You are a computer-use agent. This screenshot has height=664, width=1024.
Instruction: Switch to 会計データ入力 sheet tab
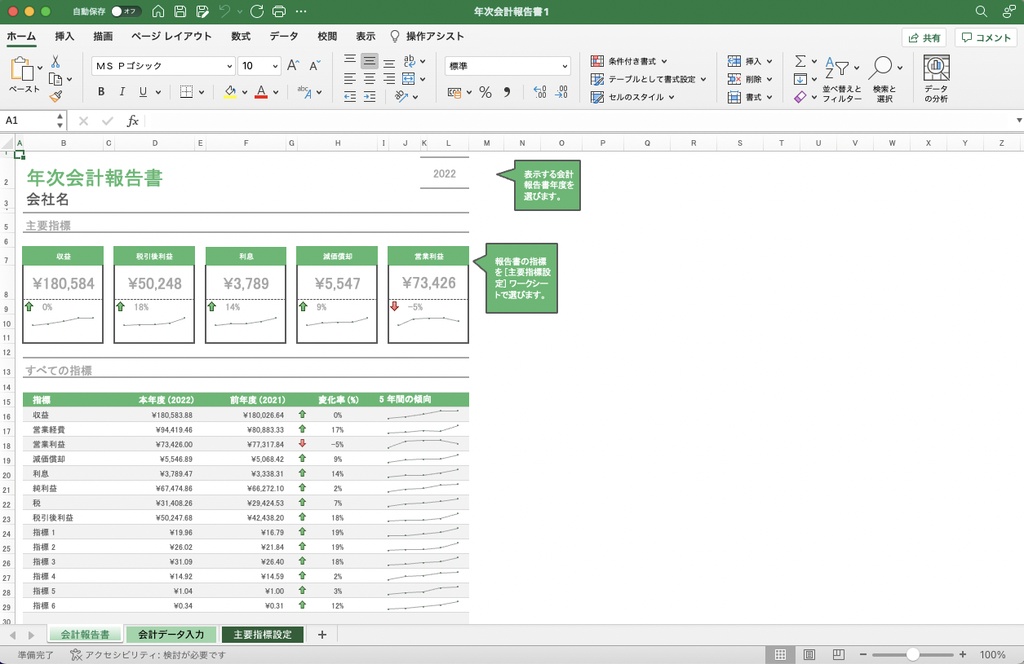point(171,635)
